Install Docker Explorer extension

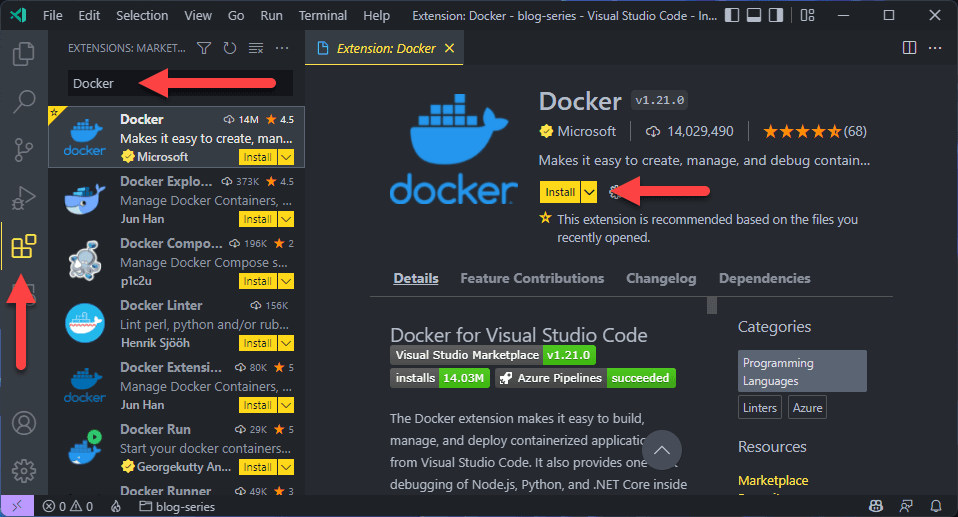coord(258,219)
